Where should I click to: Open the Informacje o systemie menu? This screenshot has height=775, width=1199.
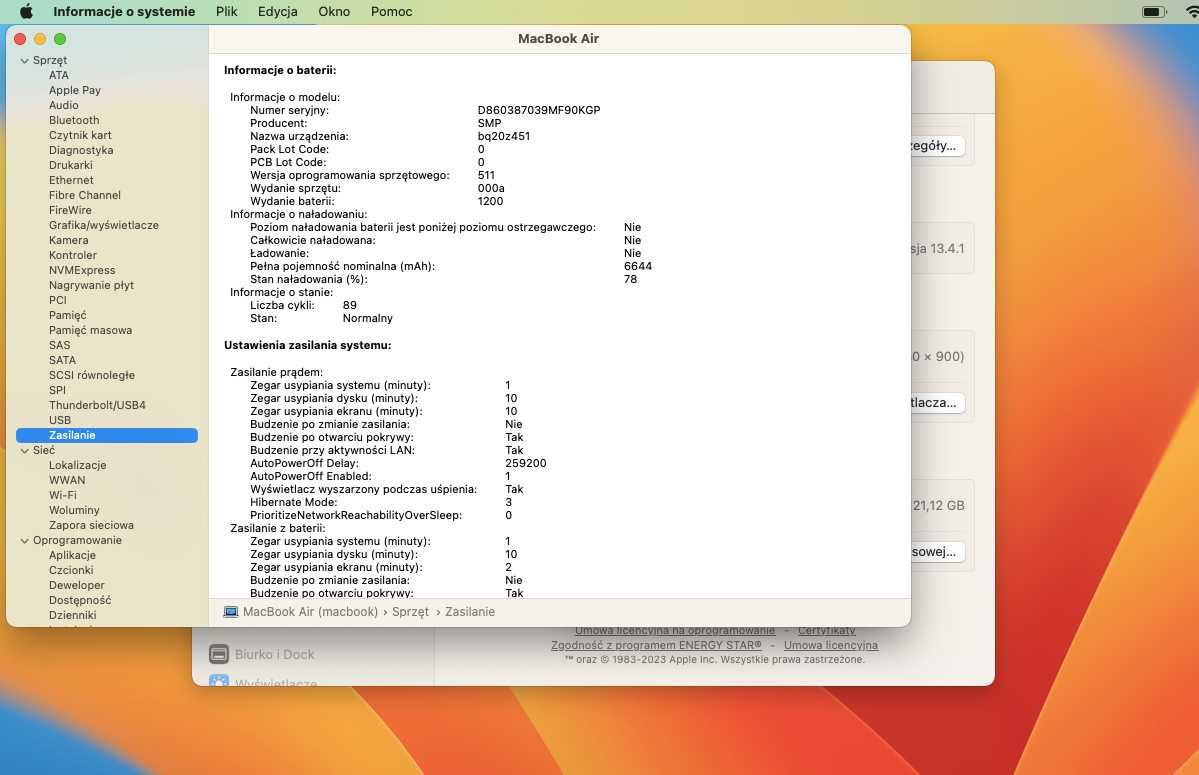[x=124, y=11]
